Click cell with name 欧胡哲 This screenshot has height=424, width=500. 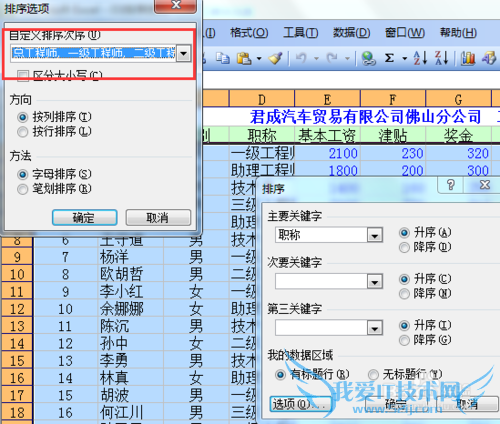coord(131,274)
